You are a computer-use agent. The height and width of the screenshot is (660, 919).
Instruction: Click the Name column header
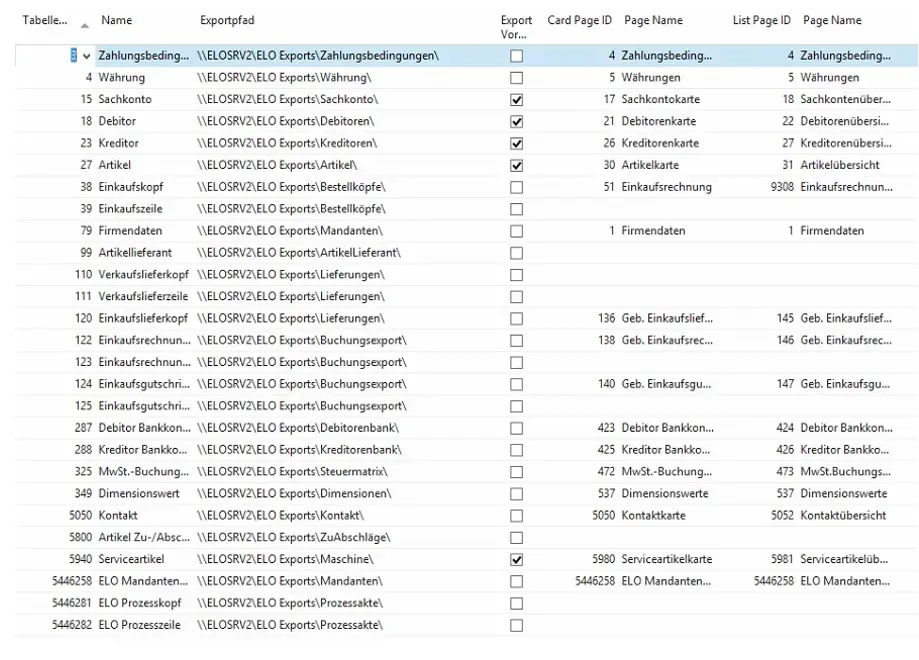point(117,21)
